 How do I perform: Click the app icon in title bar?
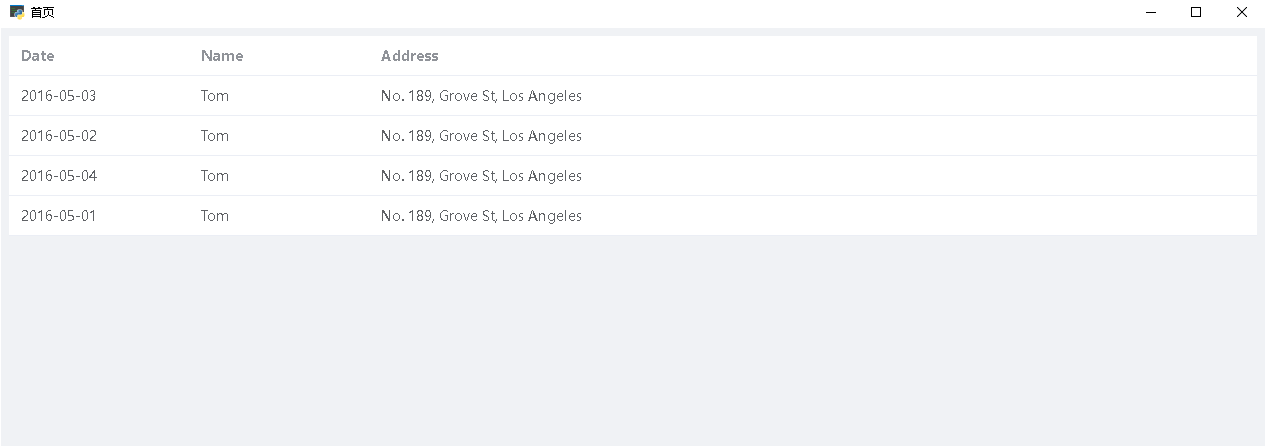[17, 13]
